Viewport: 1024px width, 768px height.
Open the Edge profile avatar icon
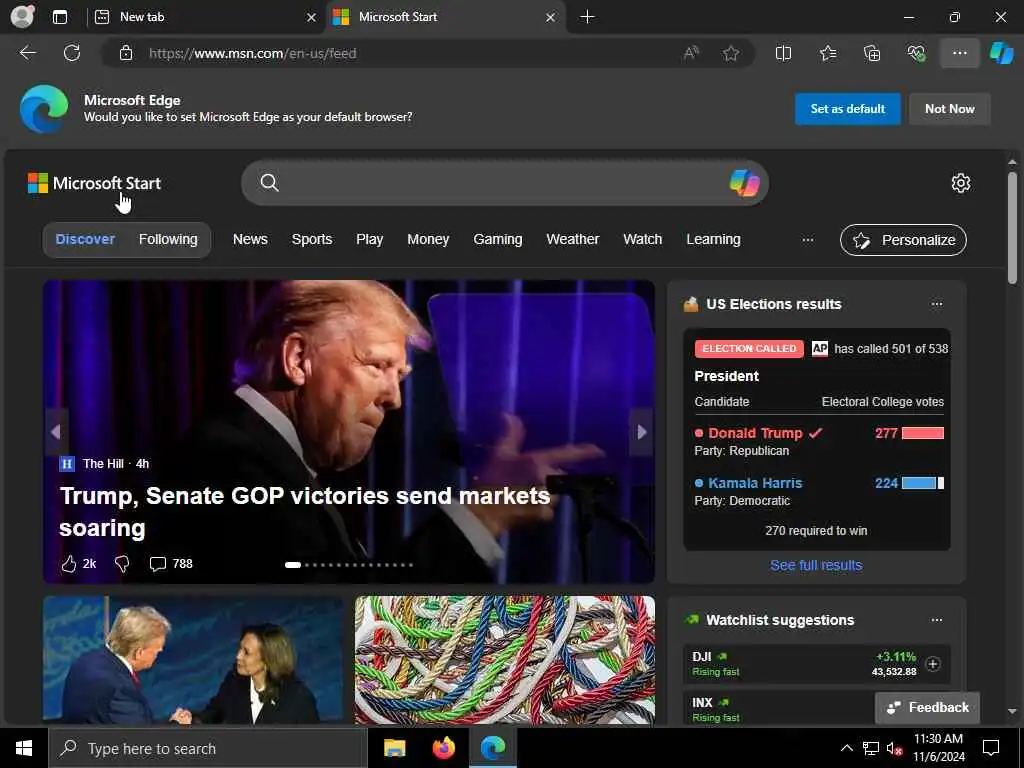22,17
